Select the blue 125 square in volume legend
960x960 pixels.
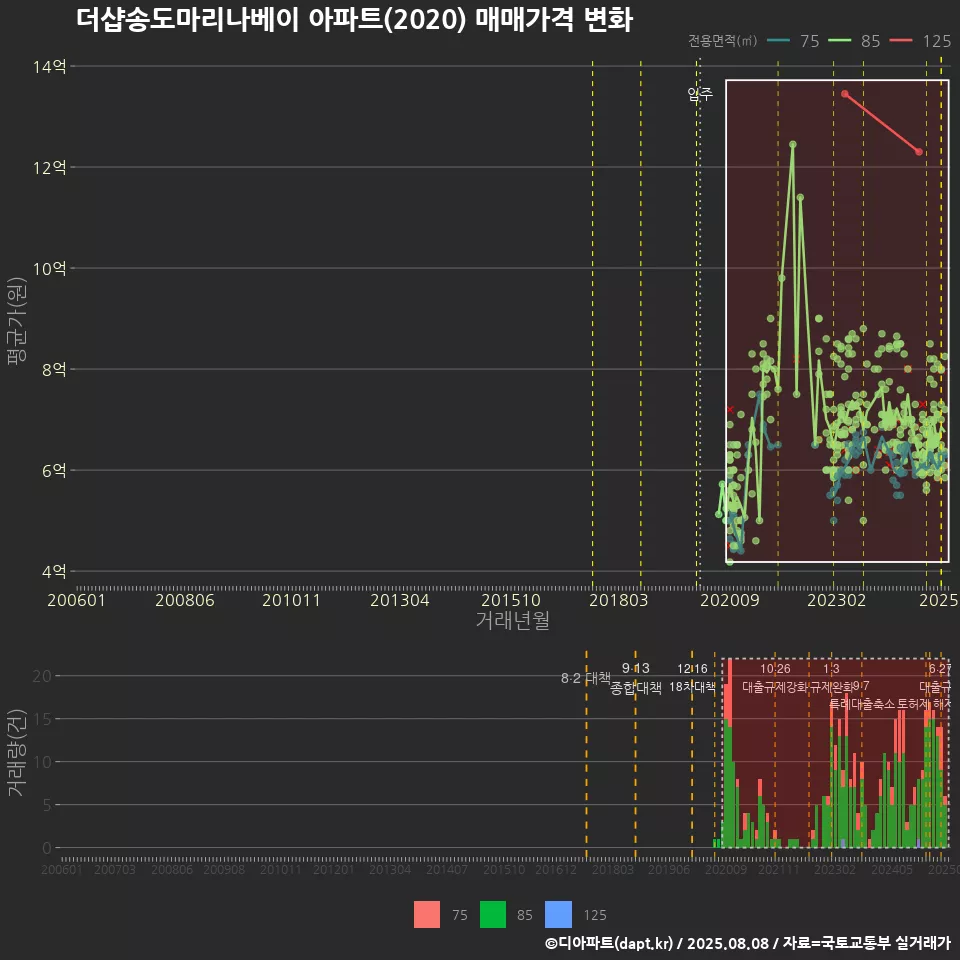pyautogui.click(x=558, y=915)
